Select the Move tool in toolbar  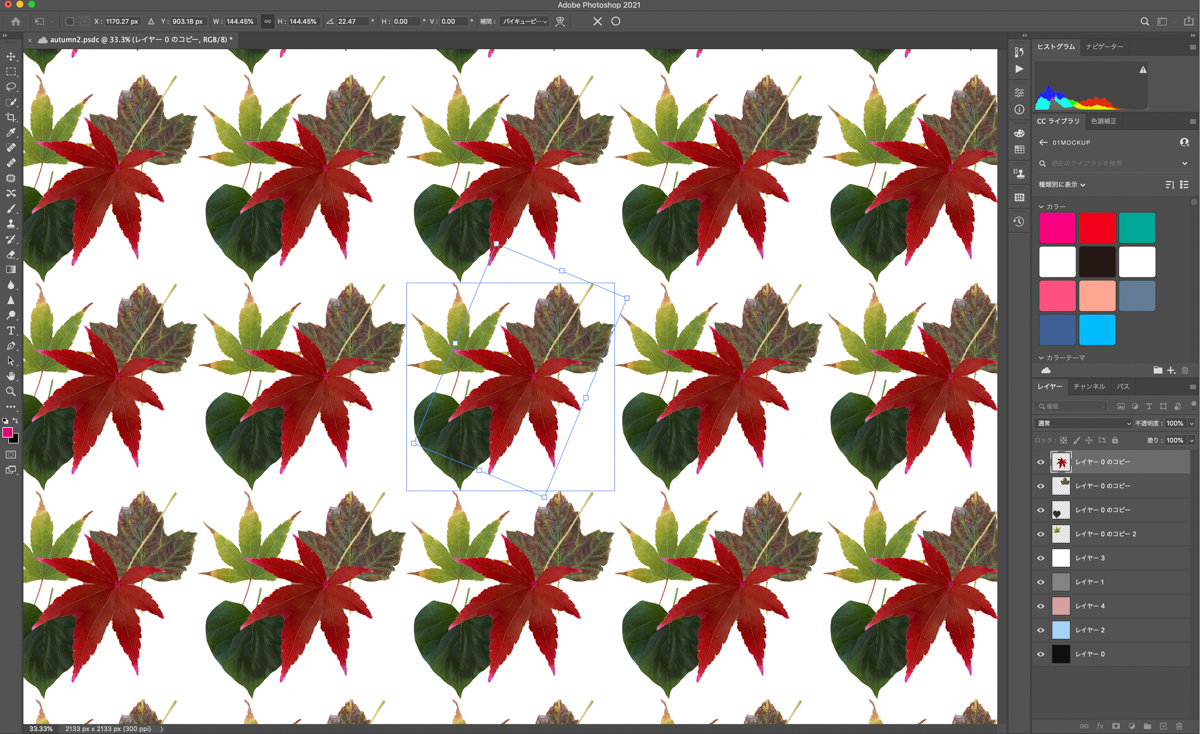click(x=11, y=57)
